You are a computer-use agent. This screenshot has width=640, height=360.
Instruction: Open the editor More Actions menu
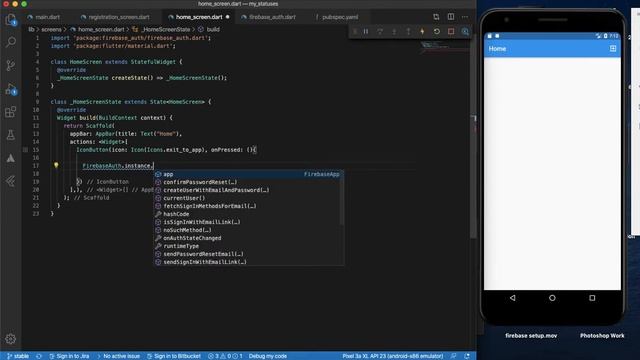tap(465, 17)
